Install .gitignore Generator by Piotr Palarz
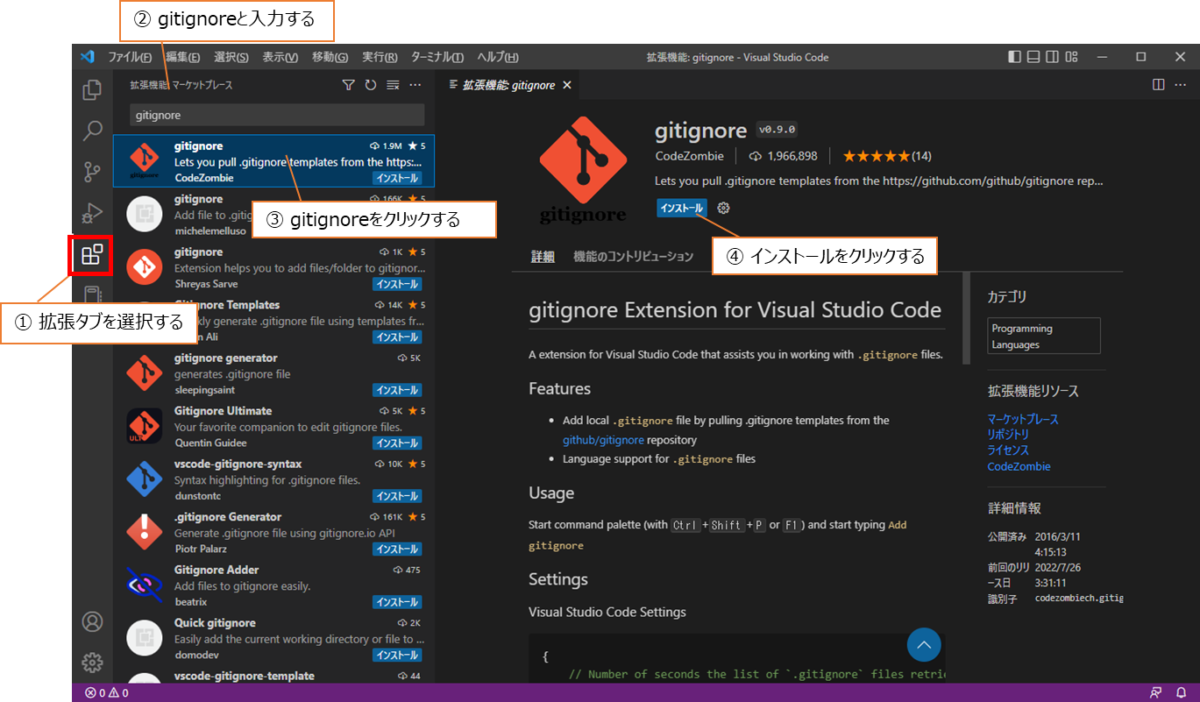1200x702 pixels. pos(397,549)
